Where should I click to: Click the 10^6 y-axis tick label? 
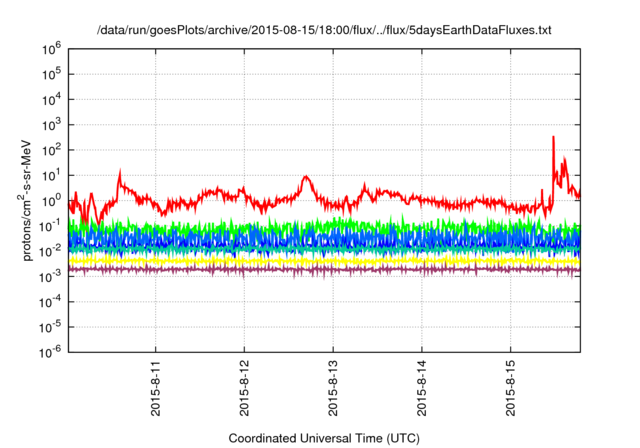pos(51,49)
